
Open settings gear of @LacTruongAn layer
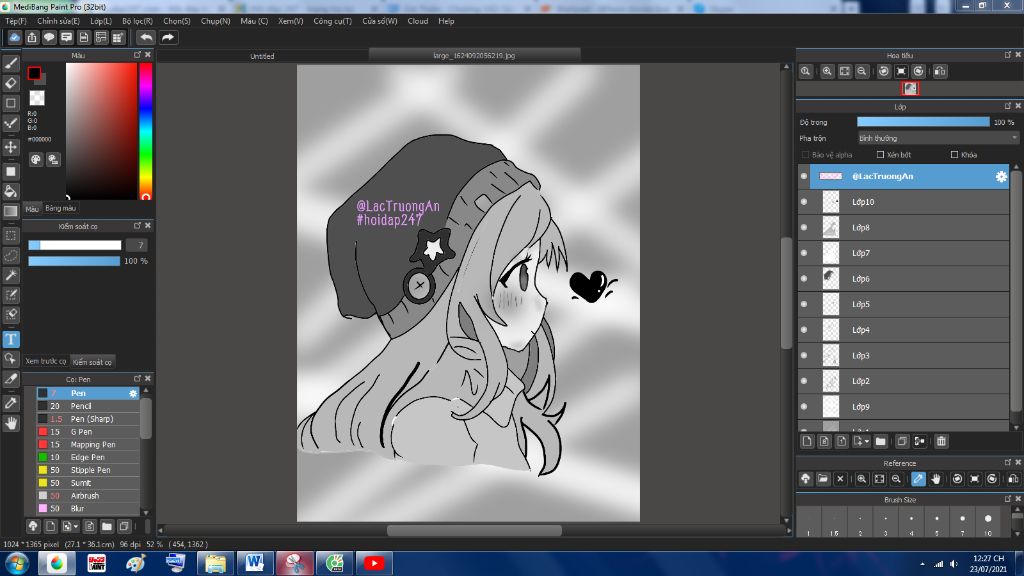1000,176
